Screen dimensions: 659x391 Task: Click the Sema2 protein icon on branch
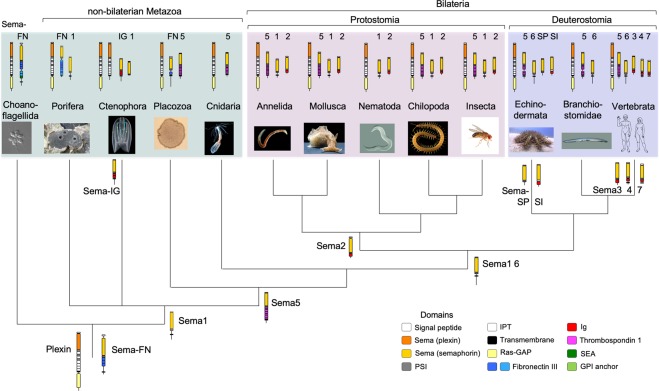click(351, 247)
